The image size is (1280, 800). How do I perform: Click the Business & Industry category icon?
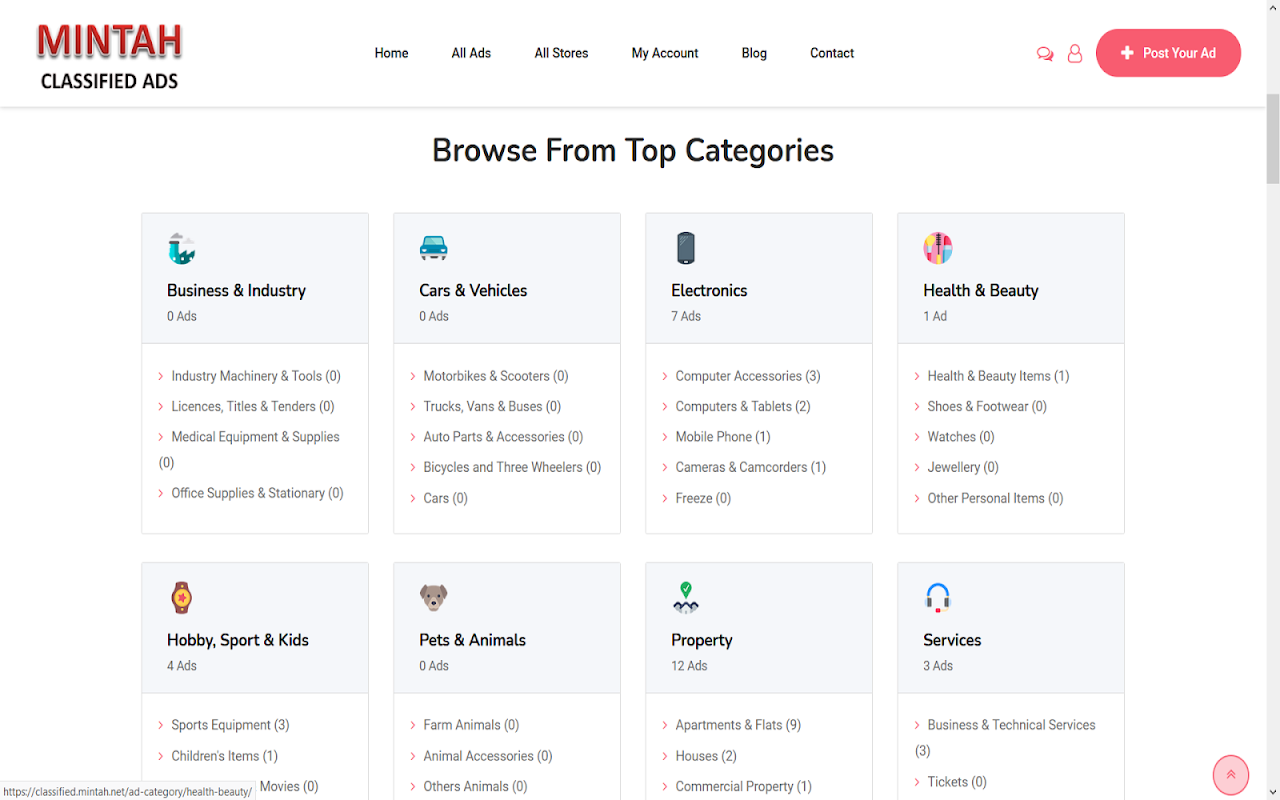(x=182, y=248)
